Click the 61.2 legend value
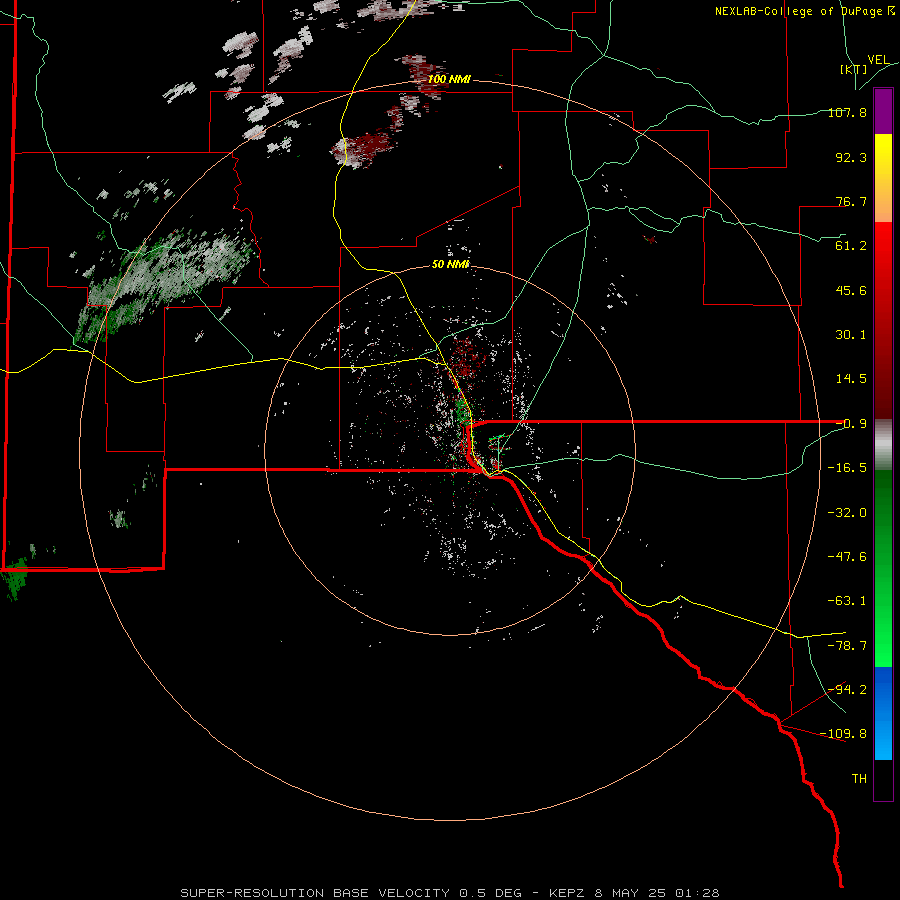The height and width of the screenshot is (900, 900). (x=851, y=246)
